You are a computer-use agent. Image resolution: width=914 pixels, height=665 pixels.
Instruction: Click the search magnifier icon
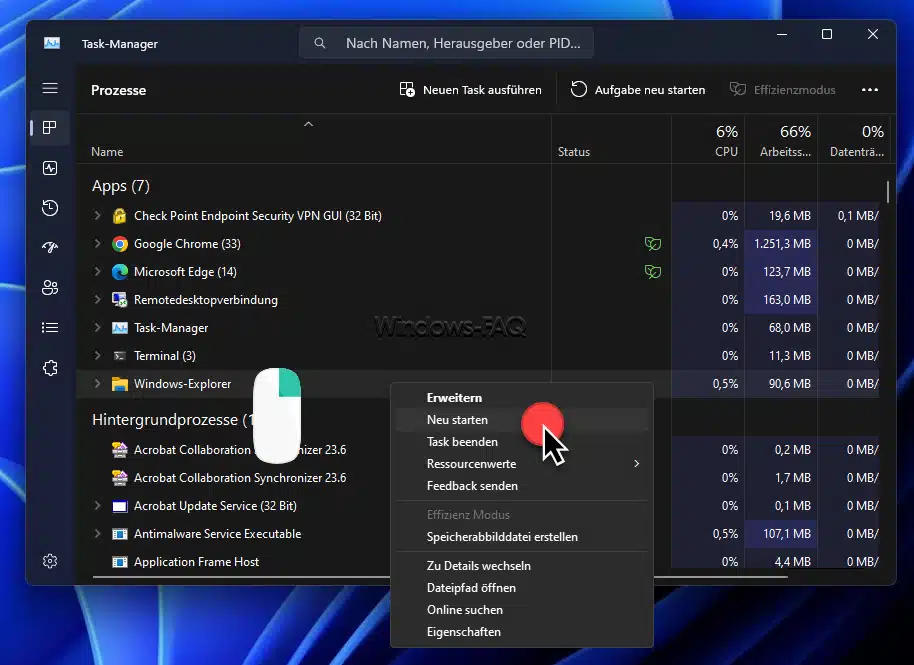click(x=319, y=43)
